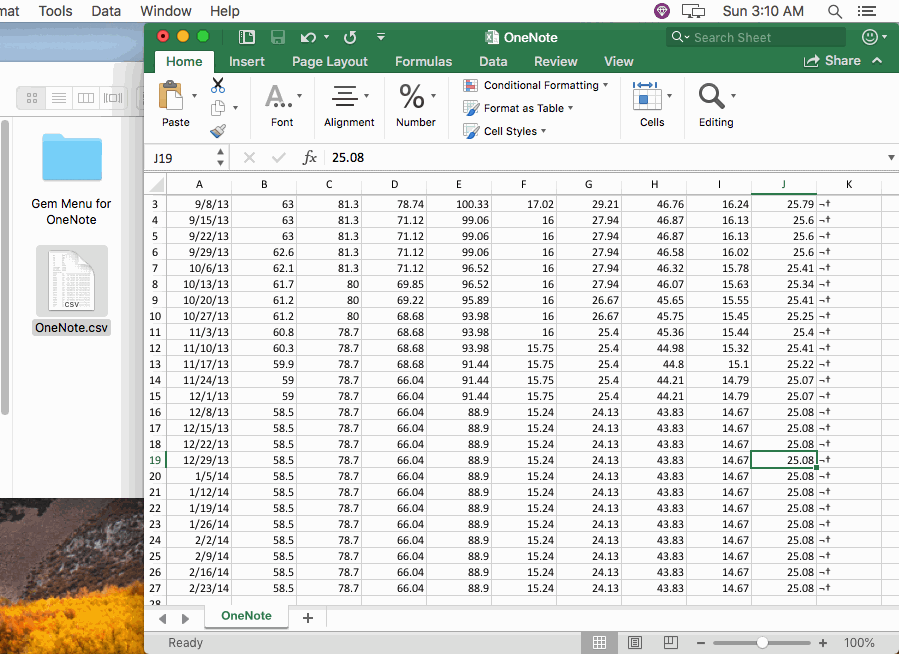899x654 pixels.
Task: Open the Number format dropdown
Action: (x=432, y=97)
